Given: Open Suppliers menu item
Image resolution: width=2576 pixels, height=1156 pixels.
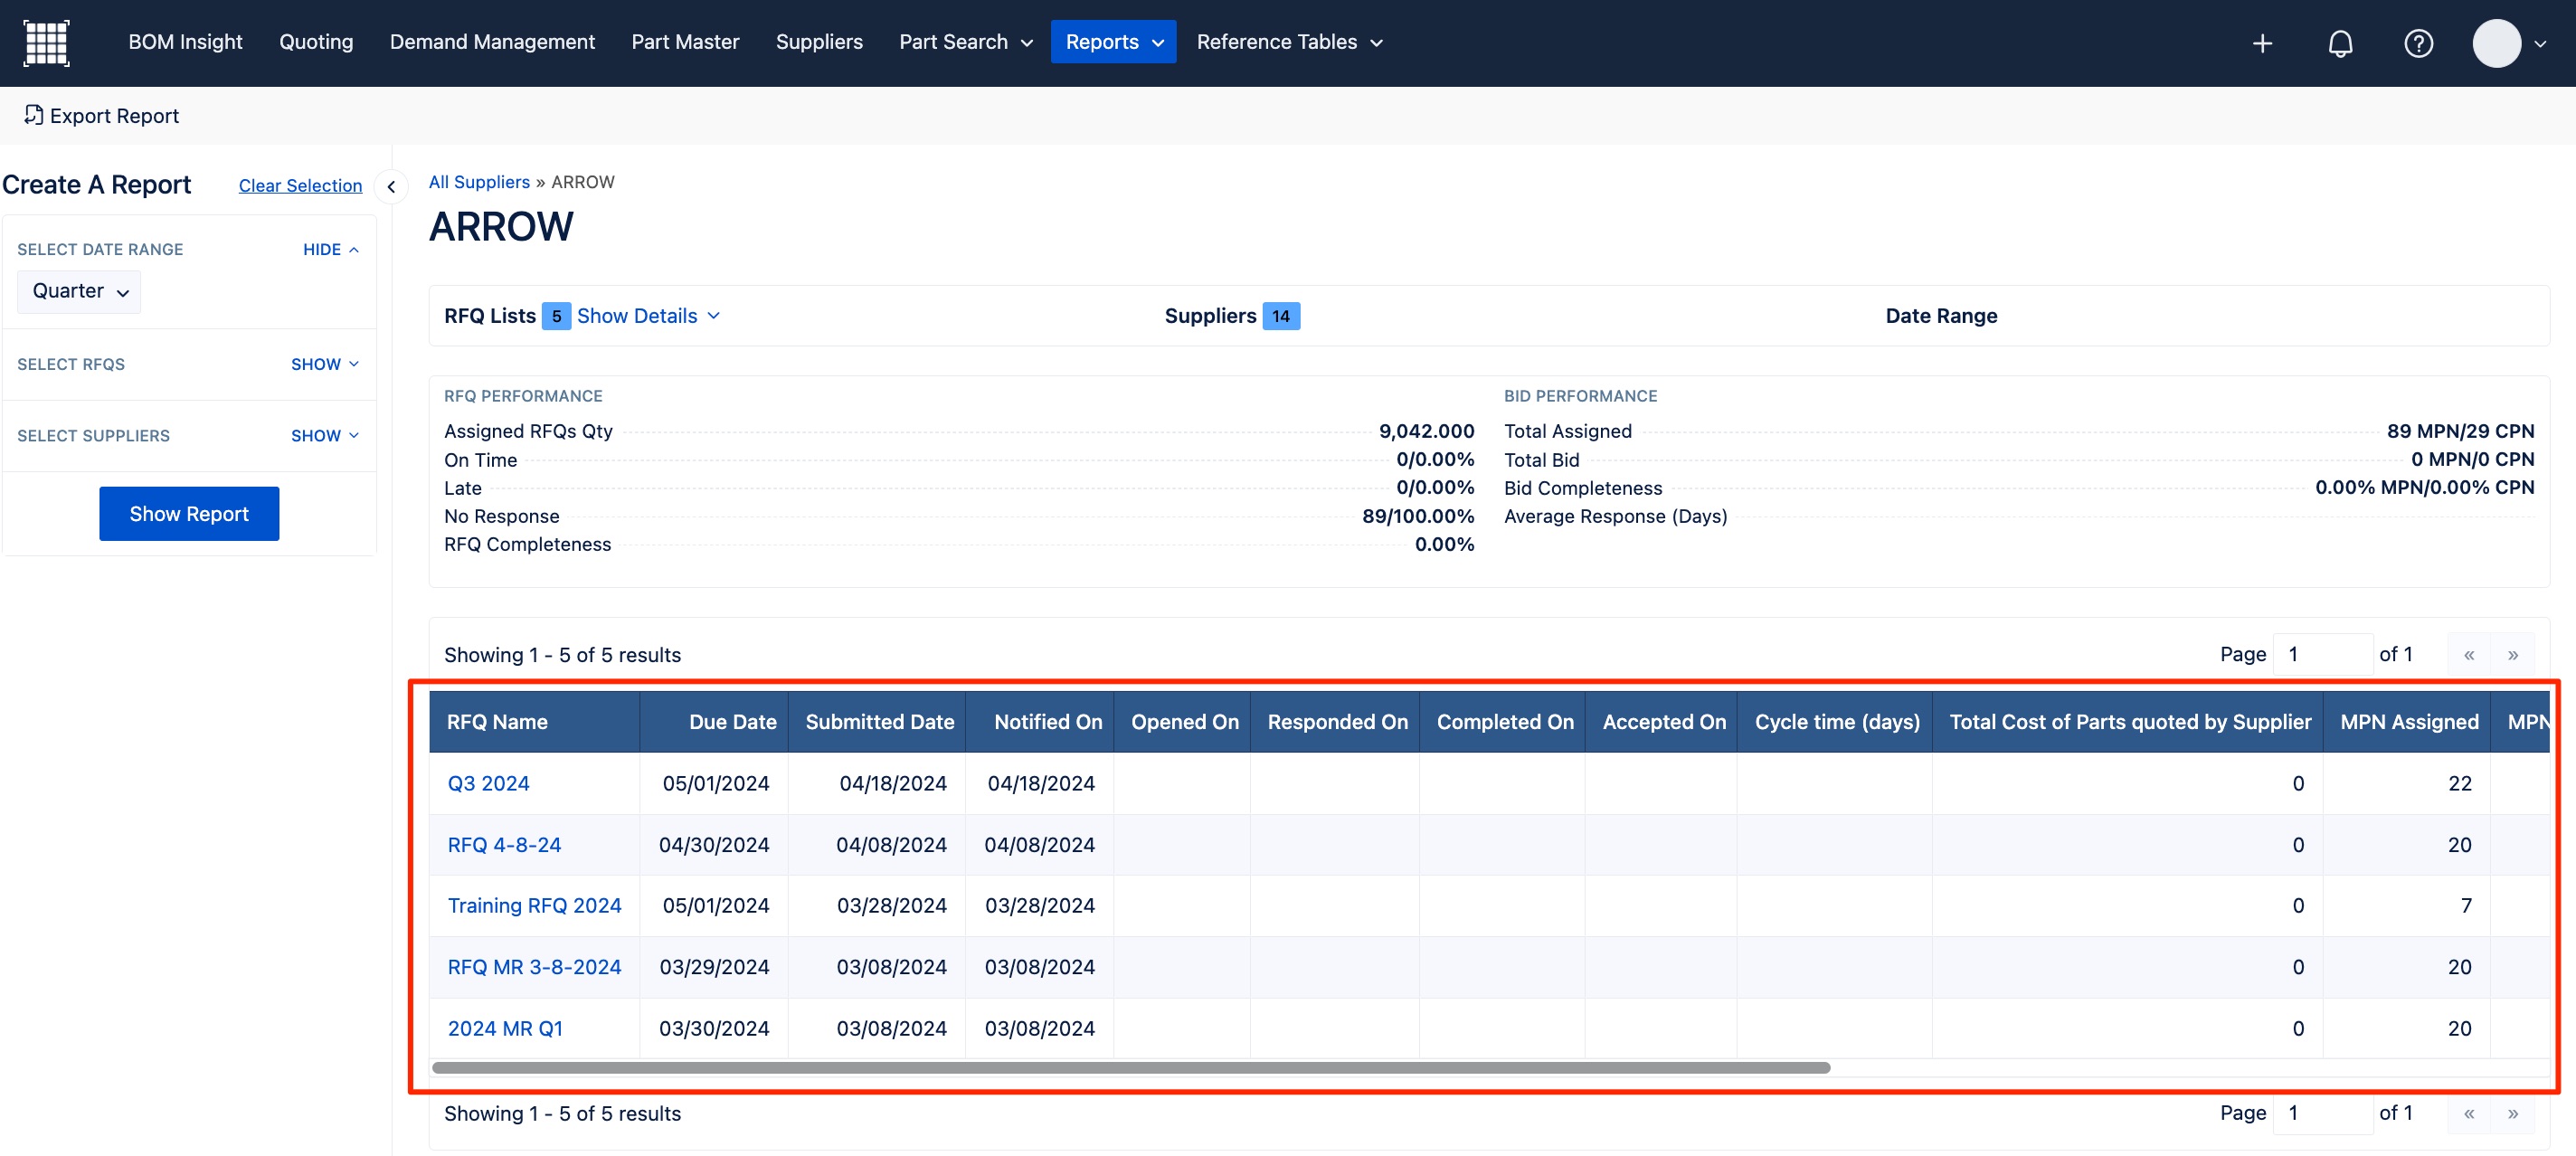Looking at the screenshot, I should 819,42.
